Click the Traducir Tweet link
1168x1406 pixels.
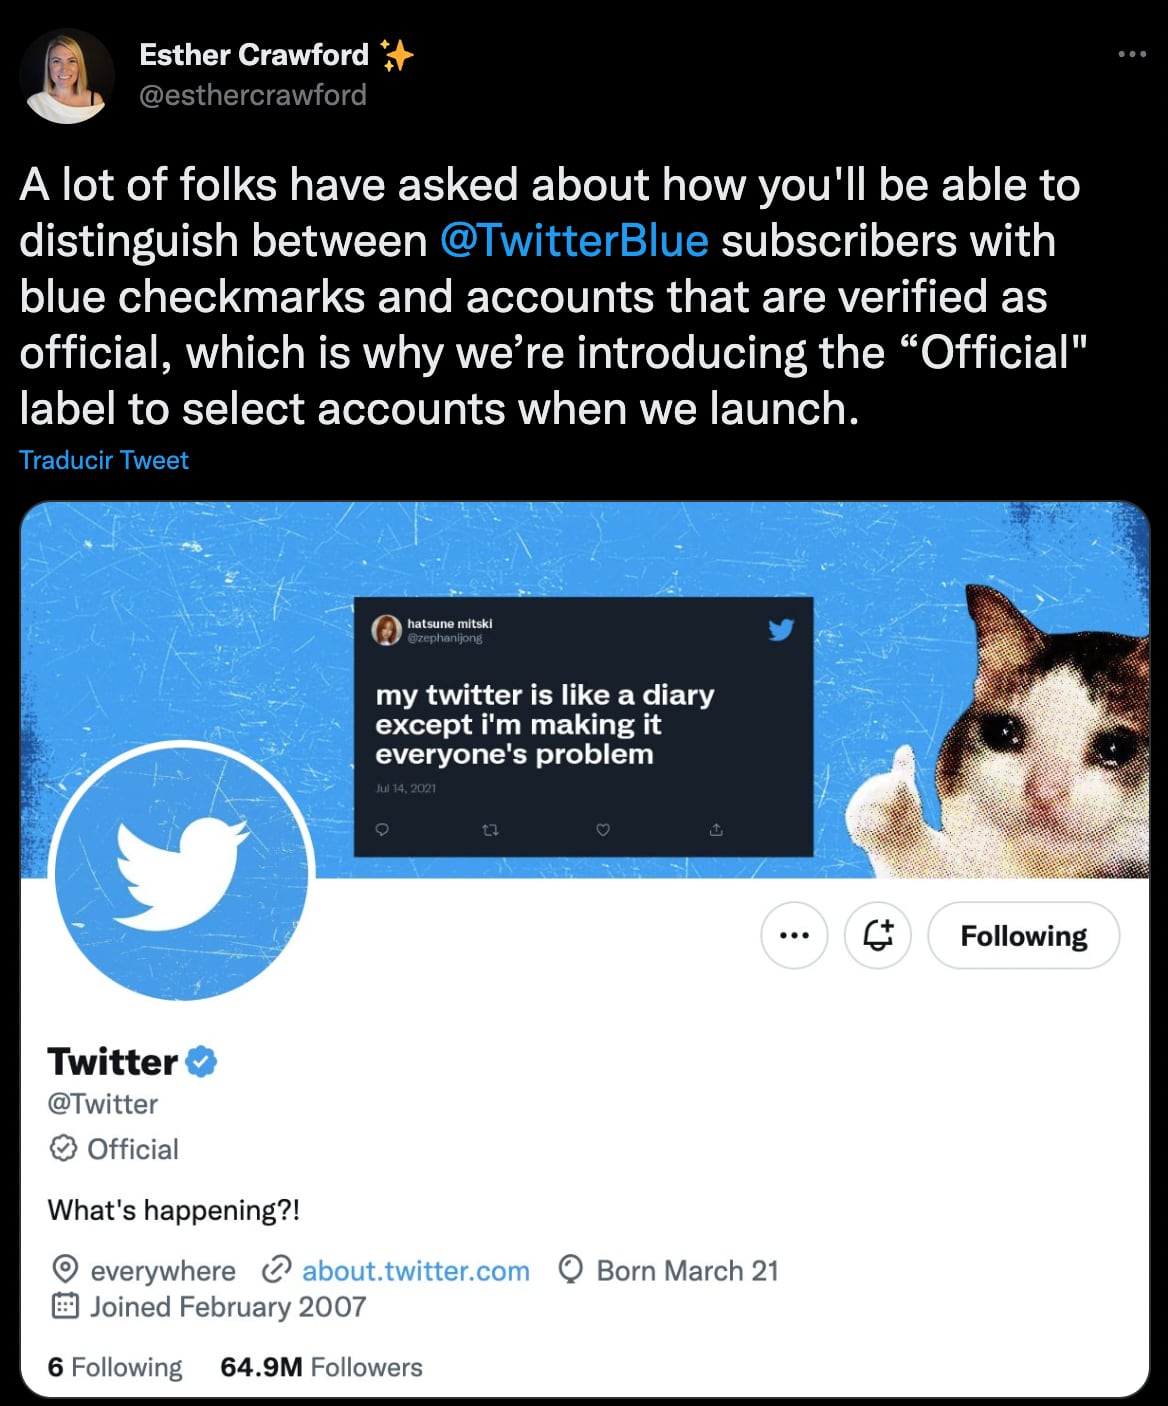point(104,460)
